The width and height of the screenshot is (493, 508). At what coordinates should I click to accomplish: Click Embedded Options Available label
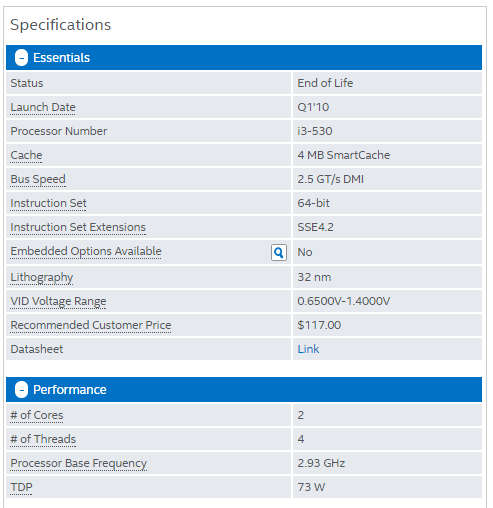click(86, 251)
